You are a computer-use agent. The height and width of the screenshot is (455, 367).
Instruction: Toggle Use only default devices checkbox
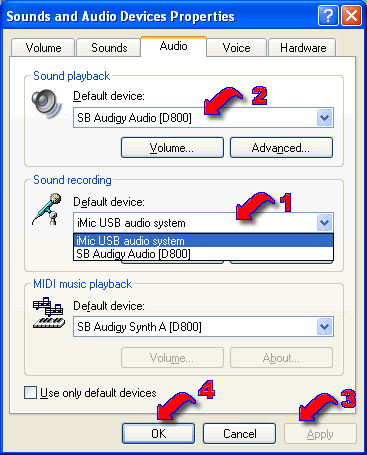click(x=30, y=392)
